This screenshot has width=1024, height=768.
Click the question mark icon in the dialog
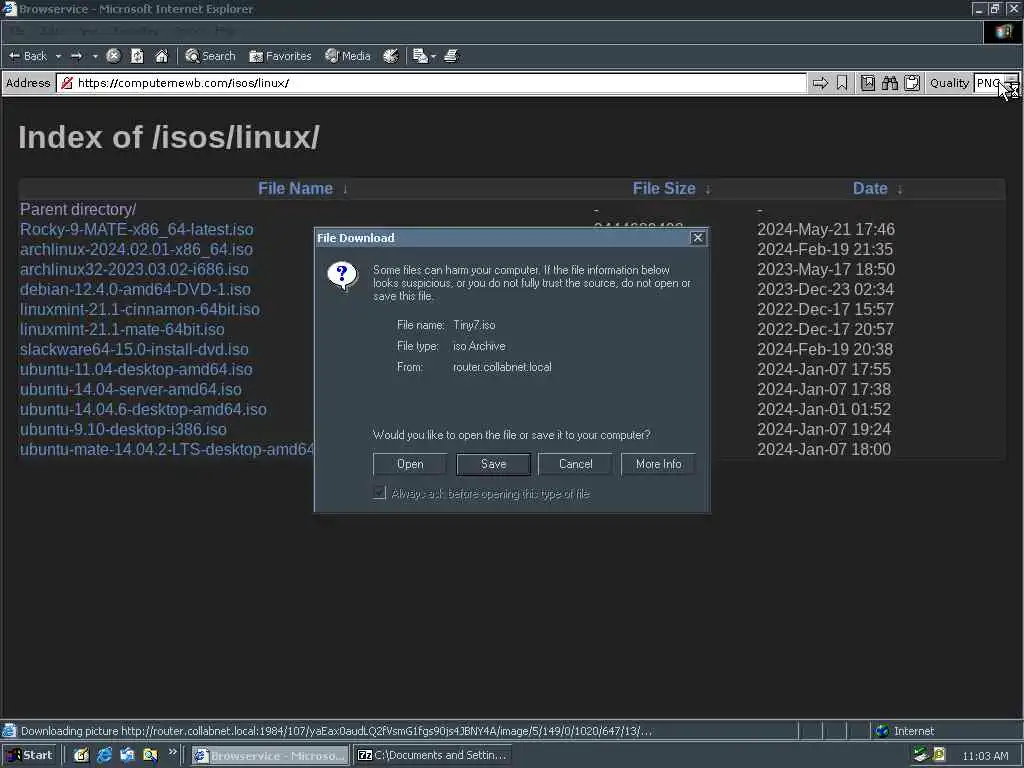tap(342, 276)
